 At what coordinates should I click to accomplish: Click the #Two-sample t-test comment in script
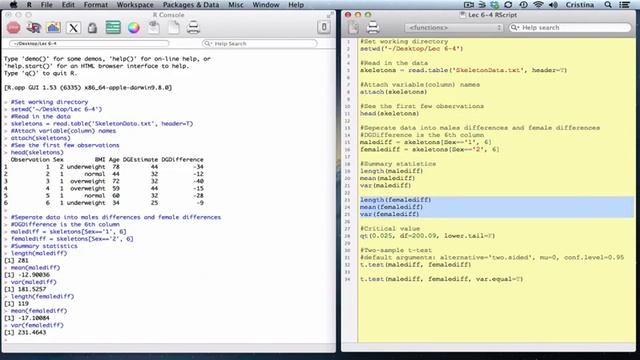click(x=396, y=250)
